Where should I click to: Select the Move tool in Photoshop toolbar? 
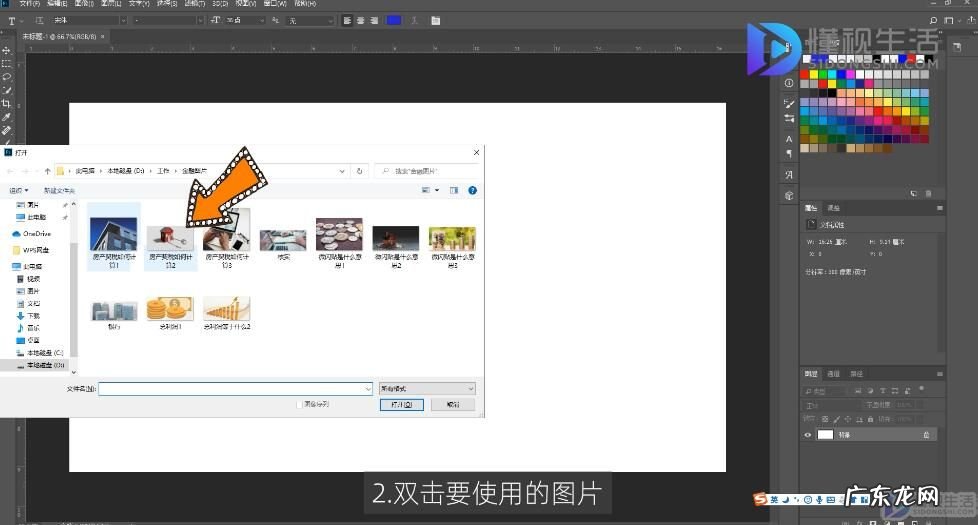tap(6, 51)
